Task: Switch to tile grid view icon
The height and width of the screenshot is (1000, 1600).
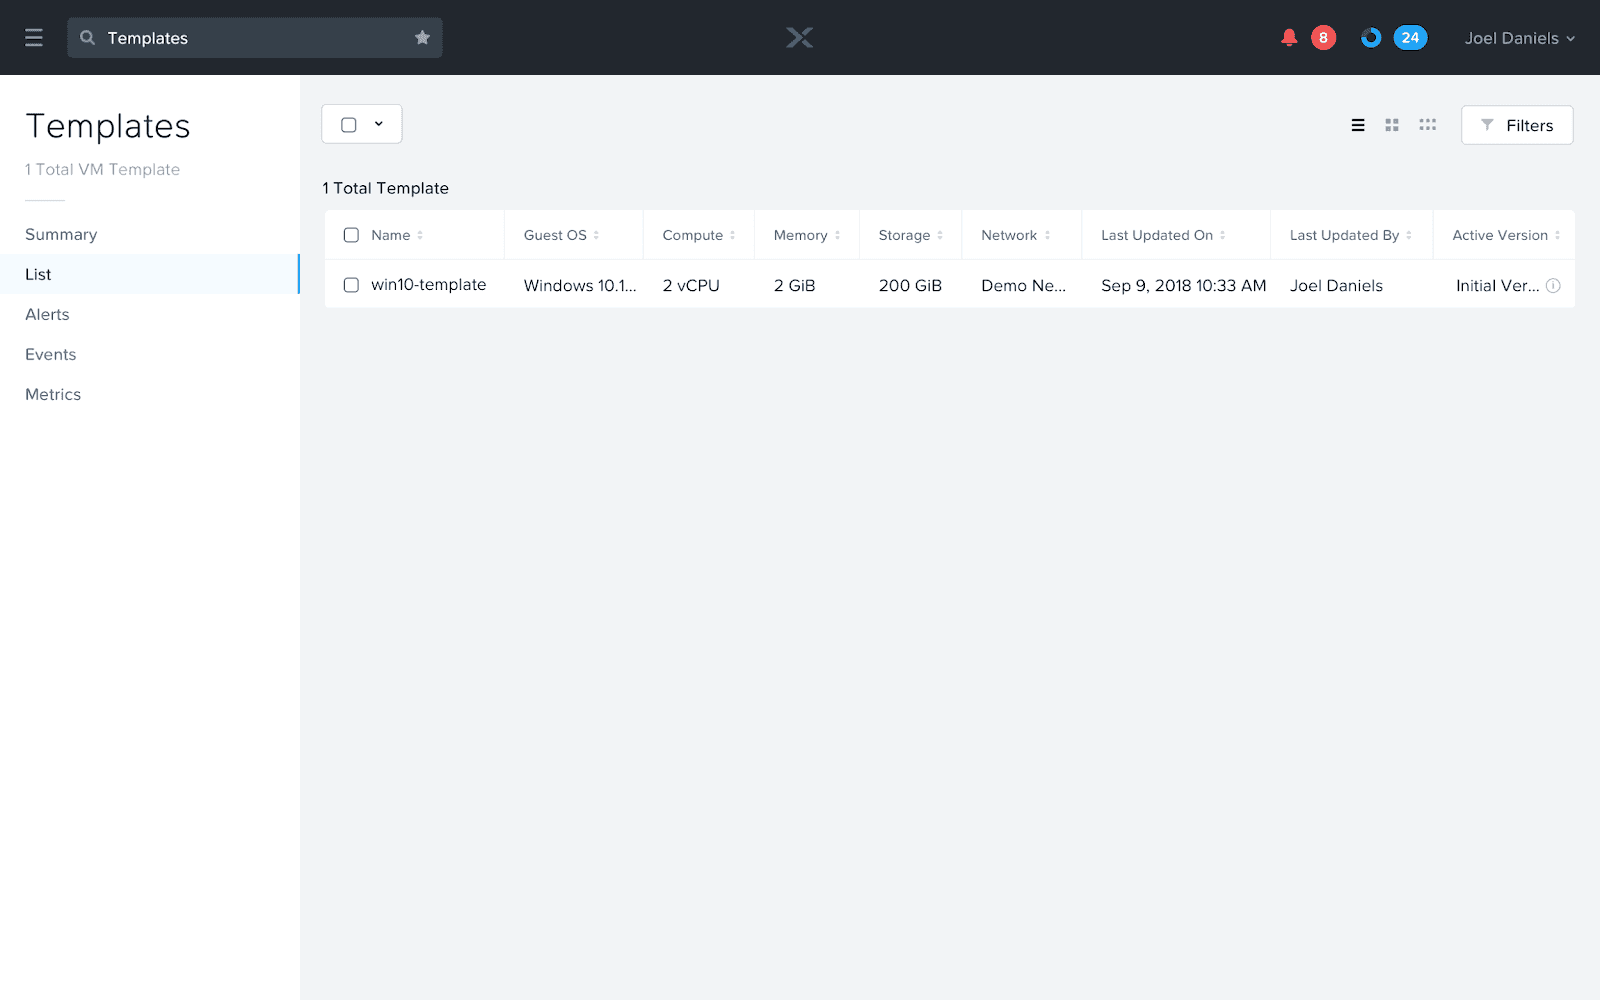Action: 1392,125
